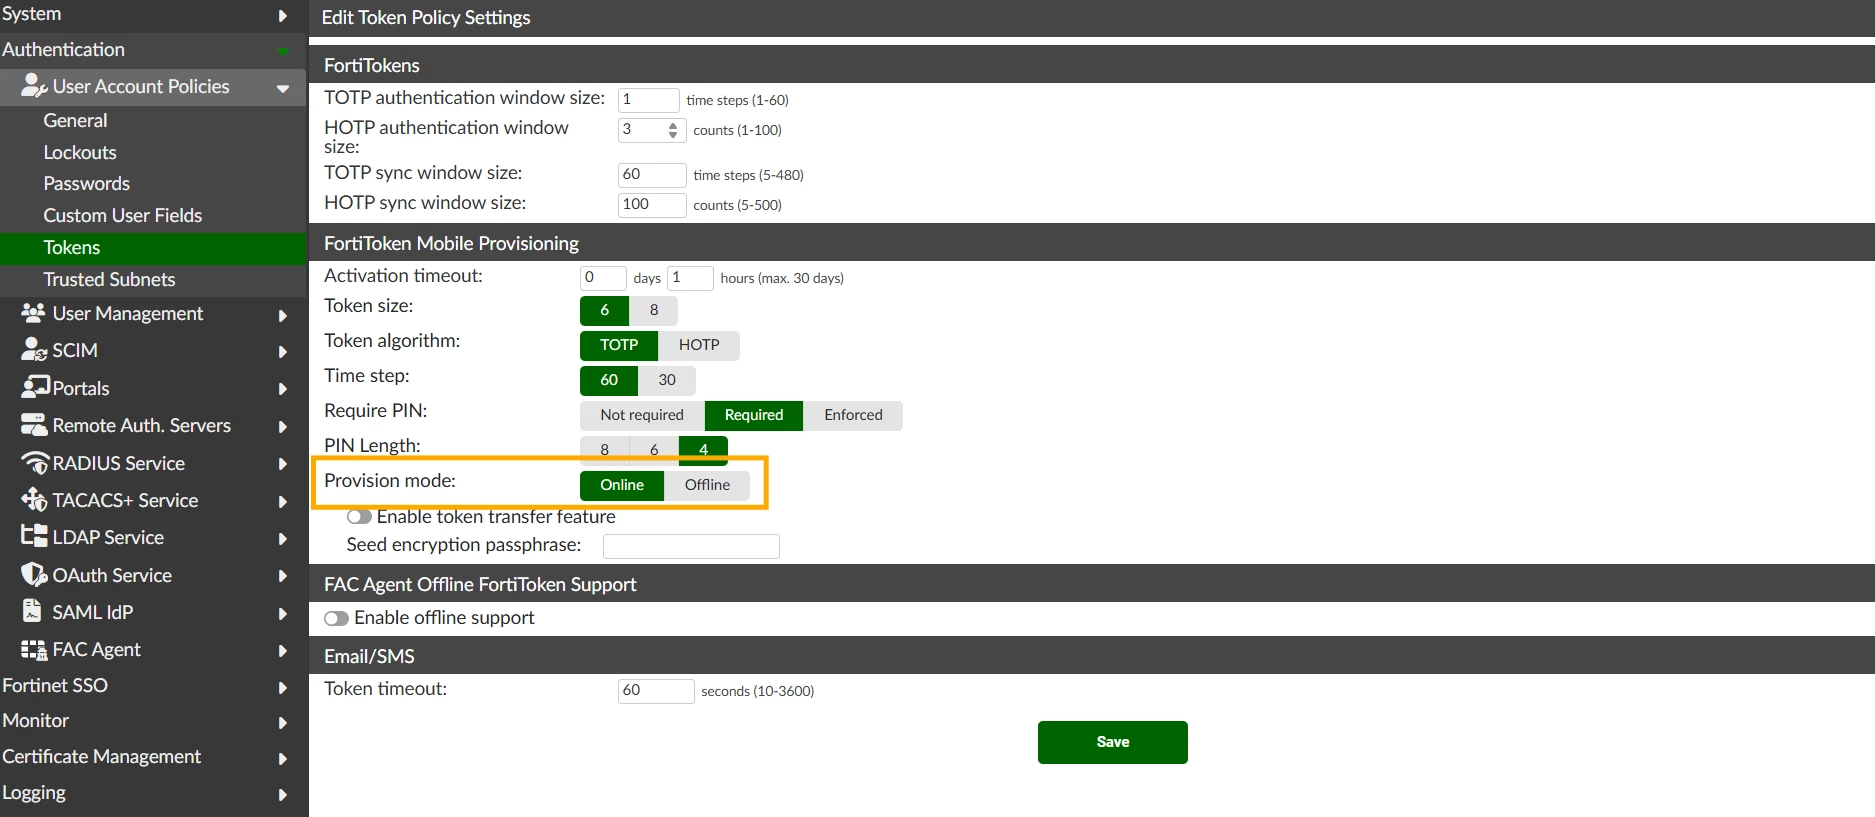This screenshot has width=1875, height=817.
Task: Set Provision mode to Offline
Action: coord(707,485)
